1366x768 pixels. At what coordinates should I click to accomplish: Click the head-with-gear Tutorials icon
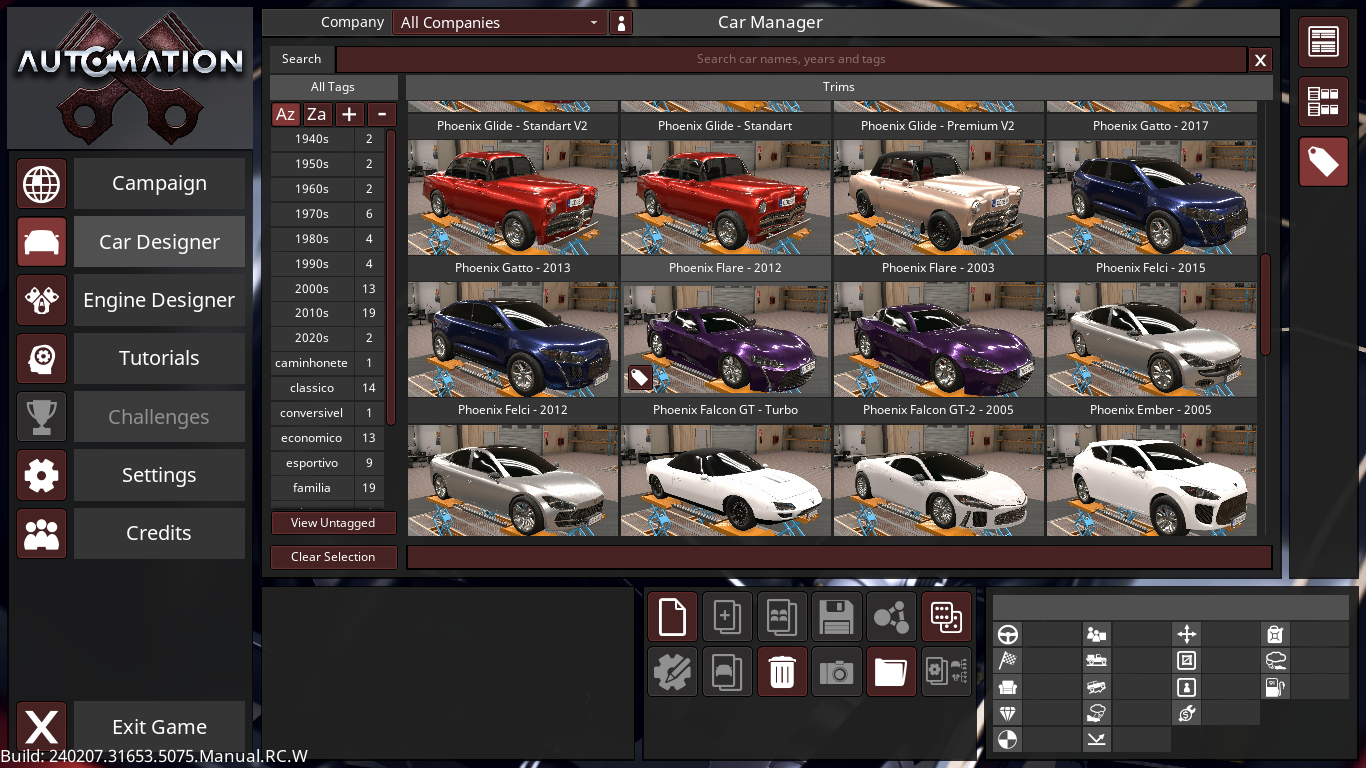click(42, 358)
